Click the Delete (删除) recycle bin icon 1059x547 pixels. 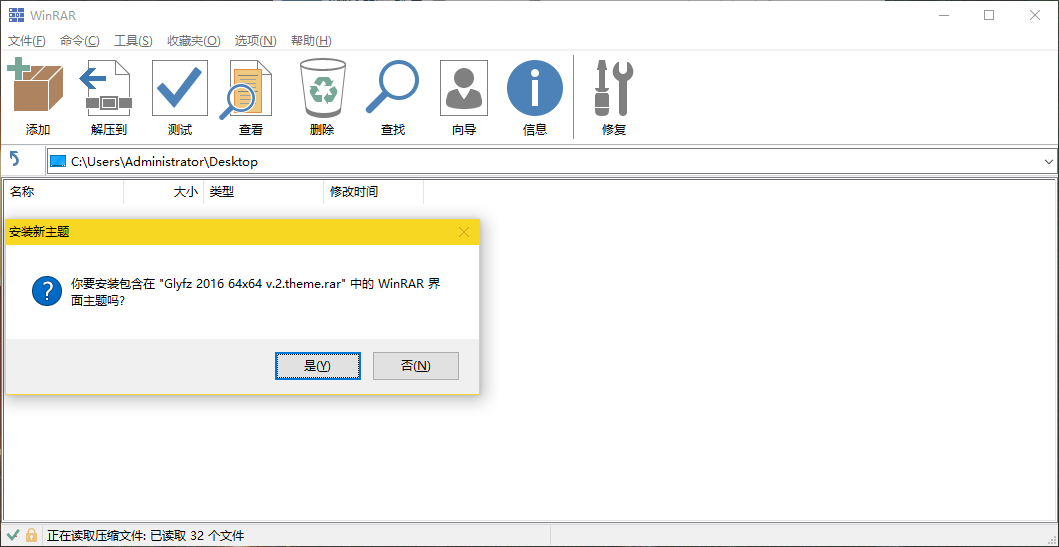click(x=322, y=88)
